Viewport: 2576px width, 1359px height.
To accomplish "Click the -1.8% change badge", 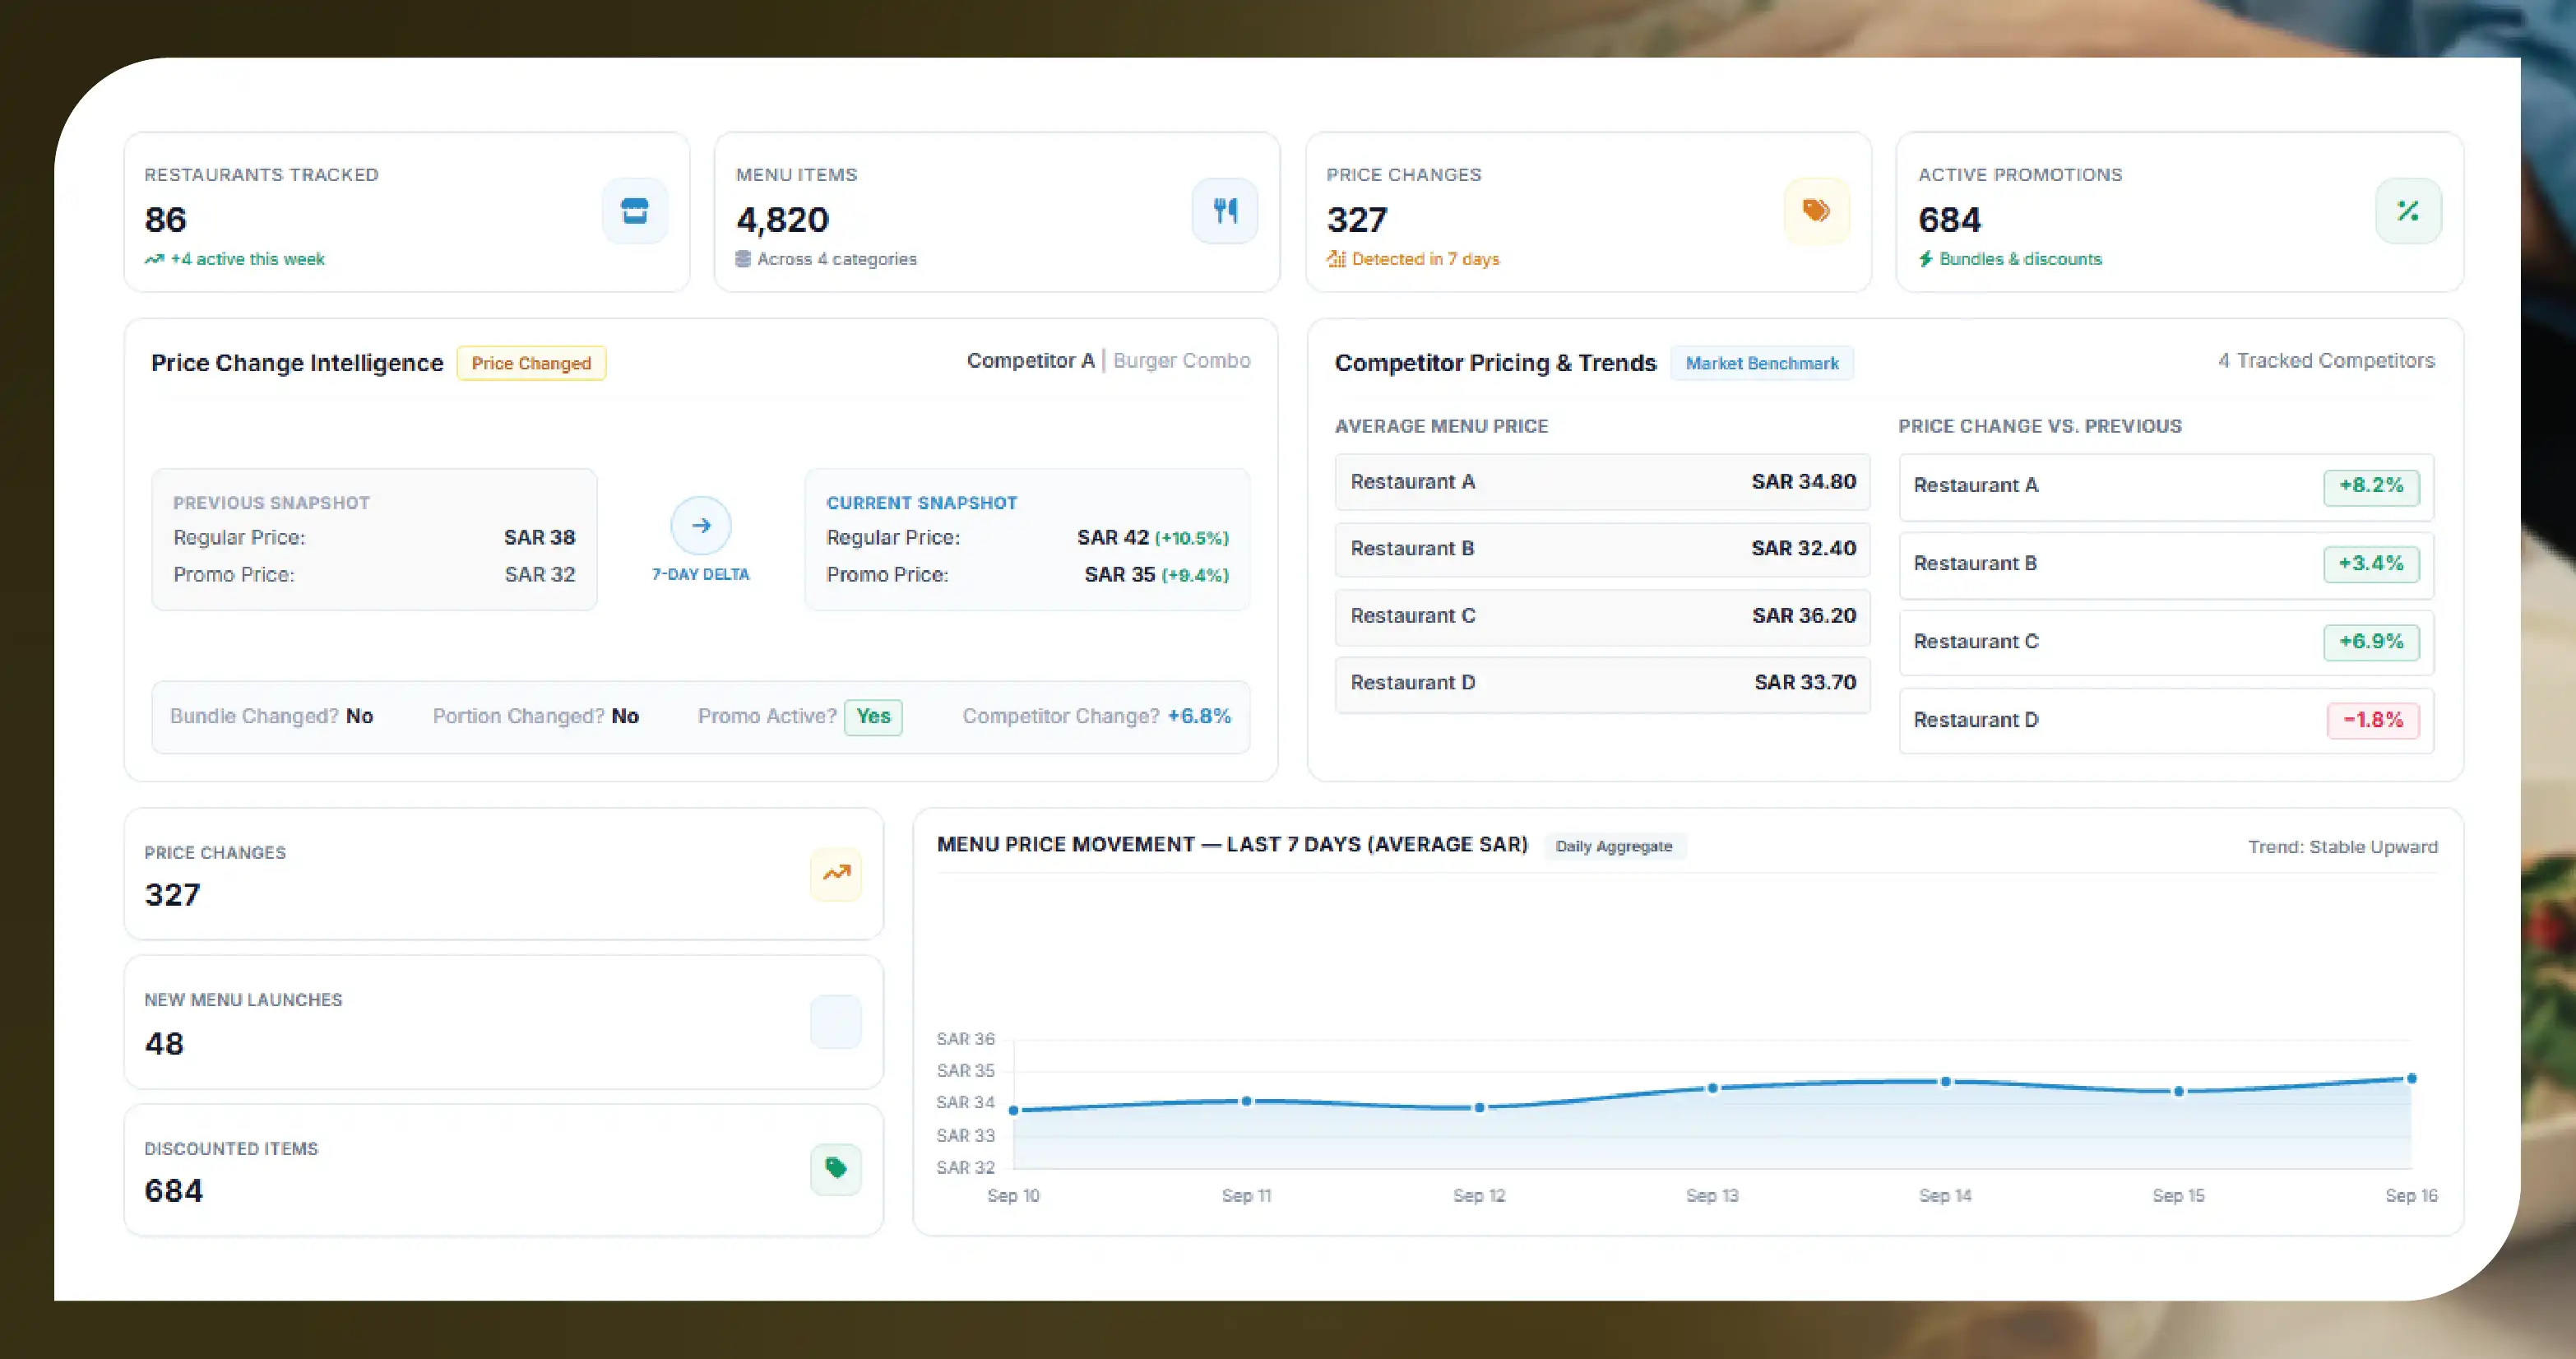I will 2373,720.
